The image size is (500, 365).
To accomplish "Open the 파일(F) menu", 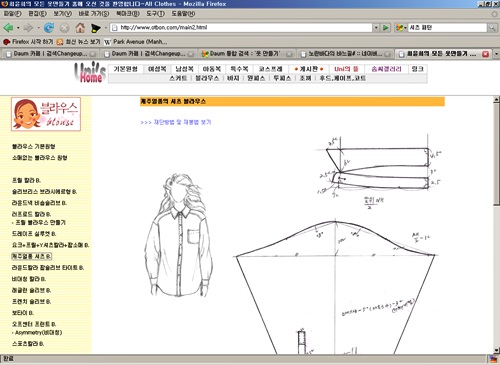I will click(x=12, y=14).
